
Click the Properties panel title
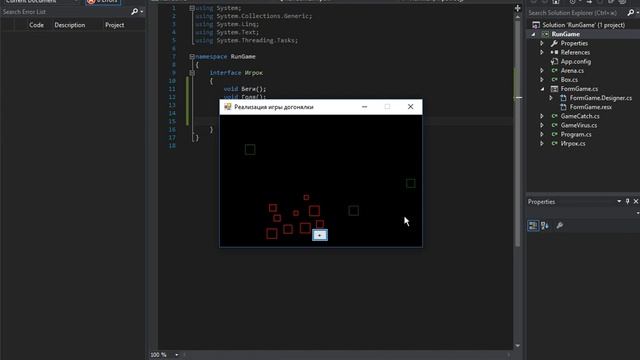541,202
